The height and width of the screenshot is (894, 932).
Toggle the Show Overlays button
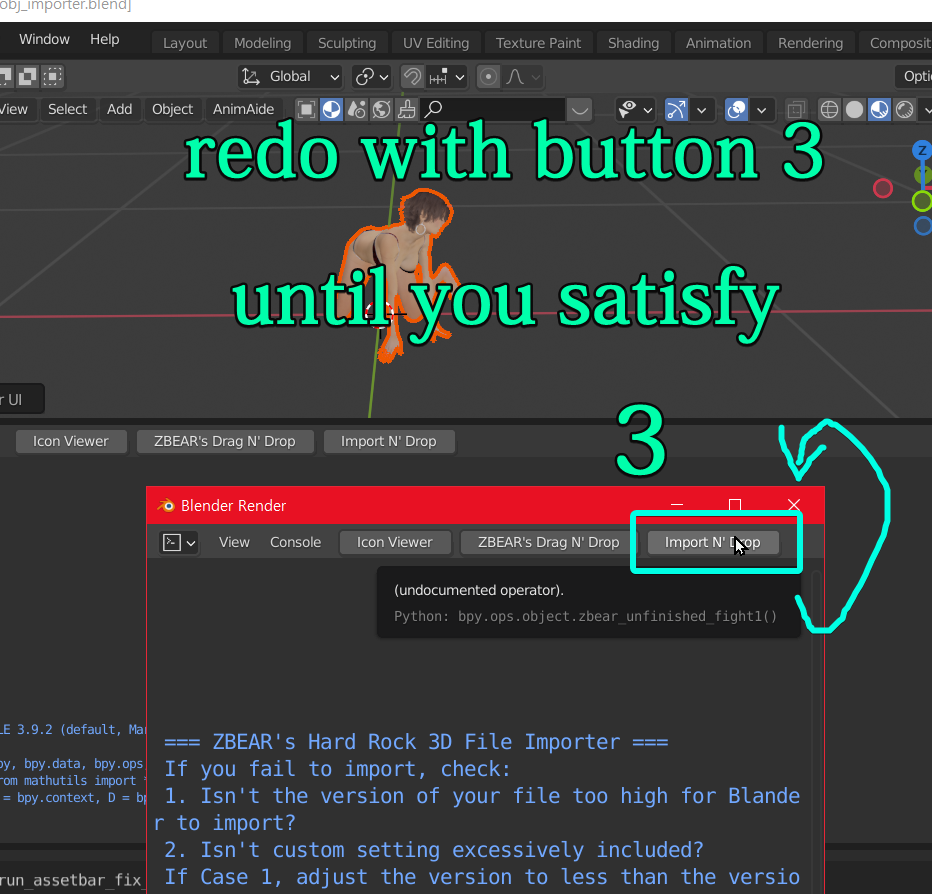(736, 109)
